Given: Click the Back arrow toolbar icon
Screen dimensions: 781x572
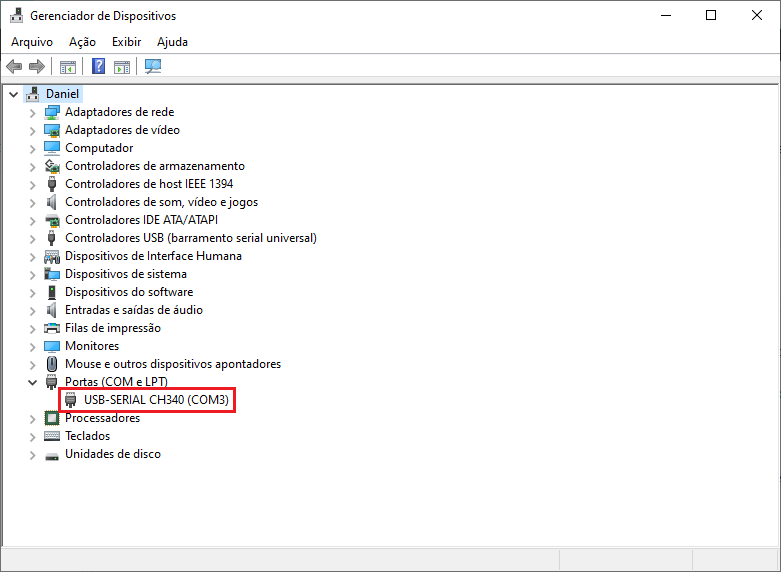Looking at the screenshot, I should [x=14, y=66].
